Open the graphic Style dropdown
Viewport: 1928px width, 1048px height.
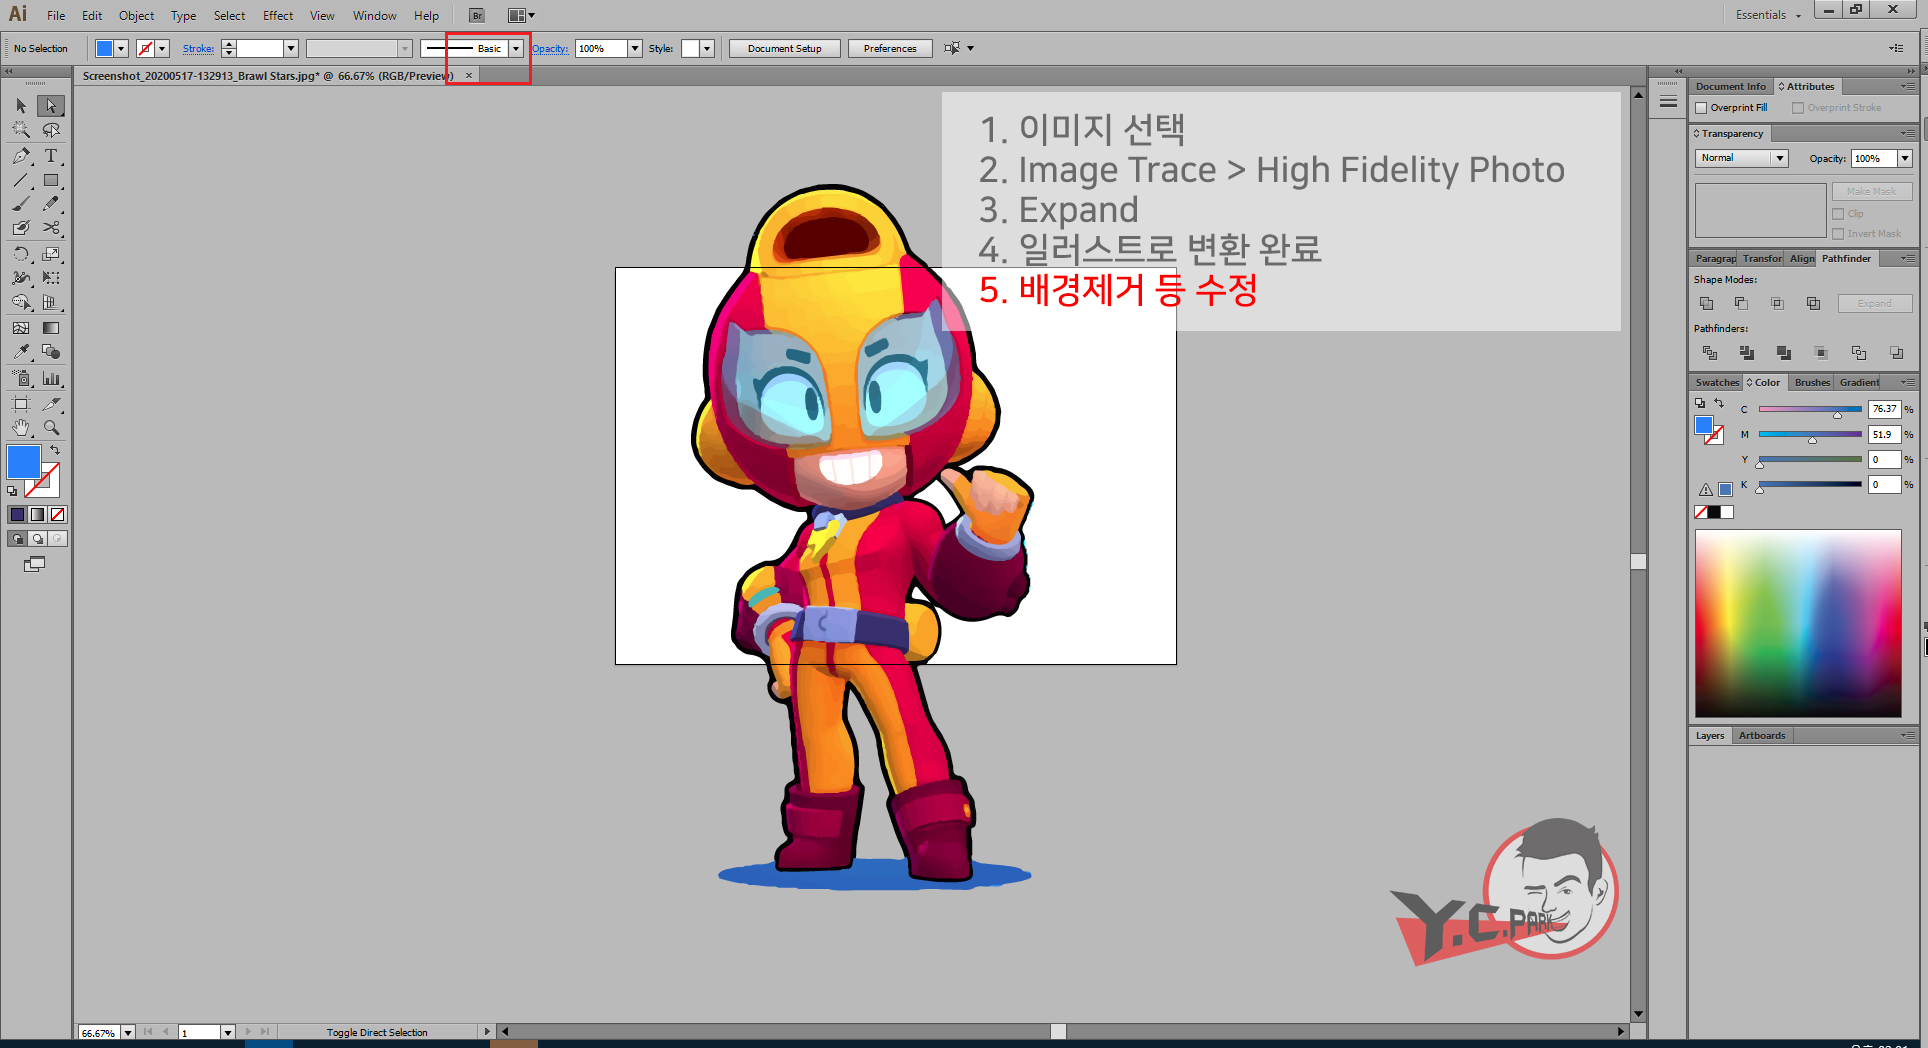click(706, 48)
